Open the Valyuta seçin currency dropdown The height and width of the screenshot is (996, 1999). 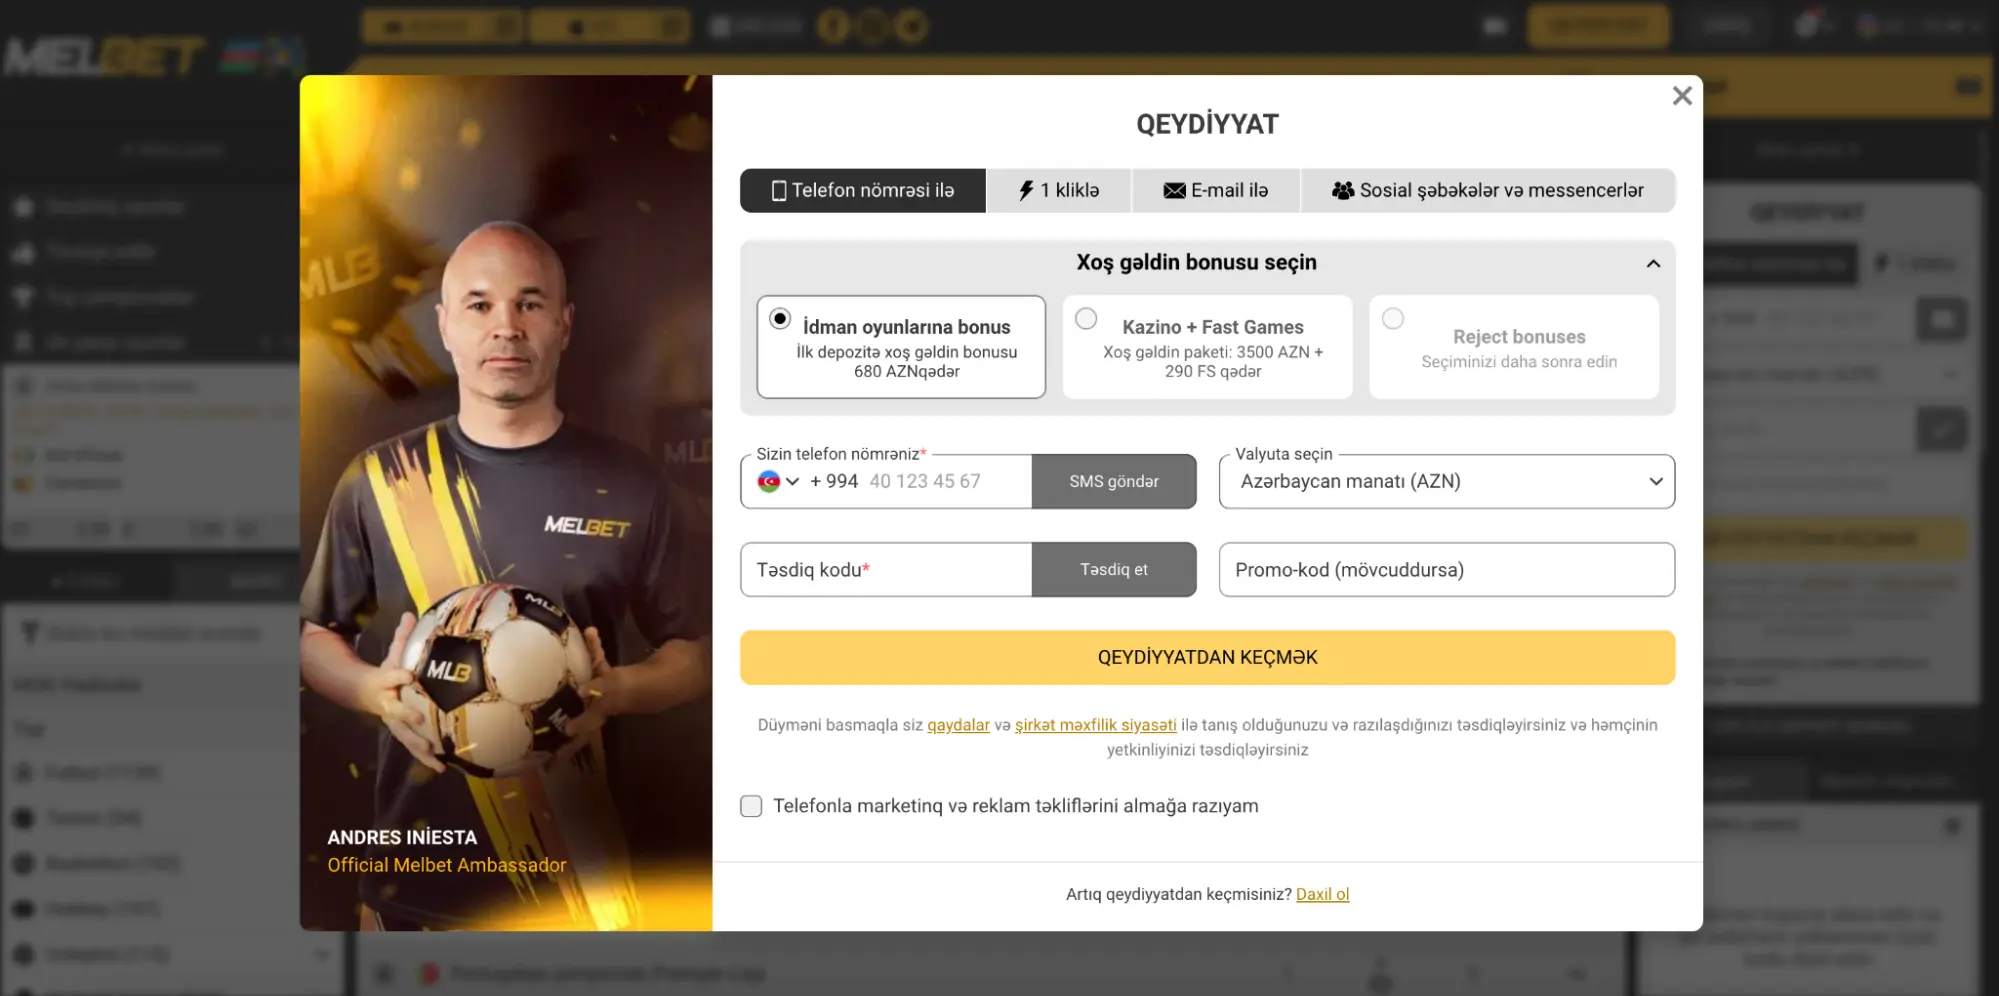coord(1447,482)
